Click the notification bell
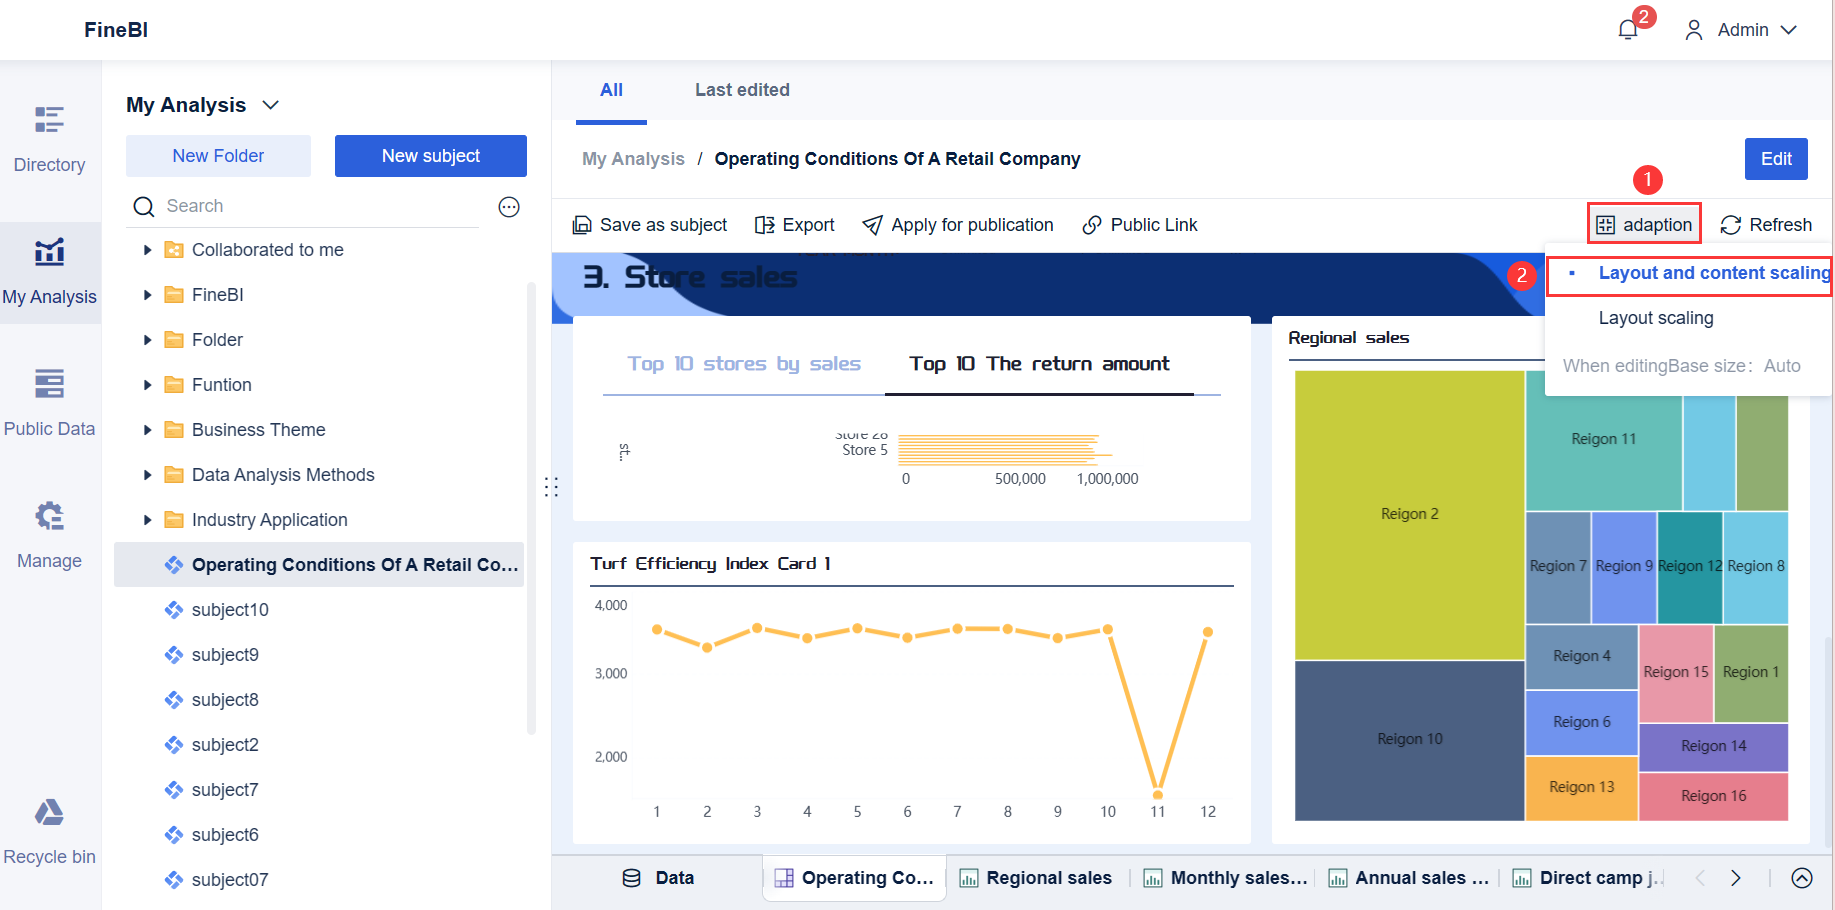The height and width of the screenshot is (910, 1835). tap(1627, 28)
